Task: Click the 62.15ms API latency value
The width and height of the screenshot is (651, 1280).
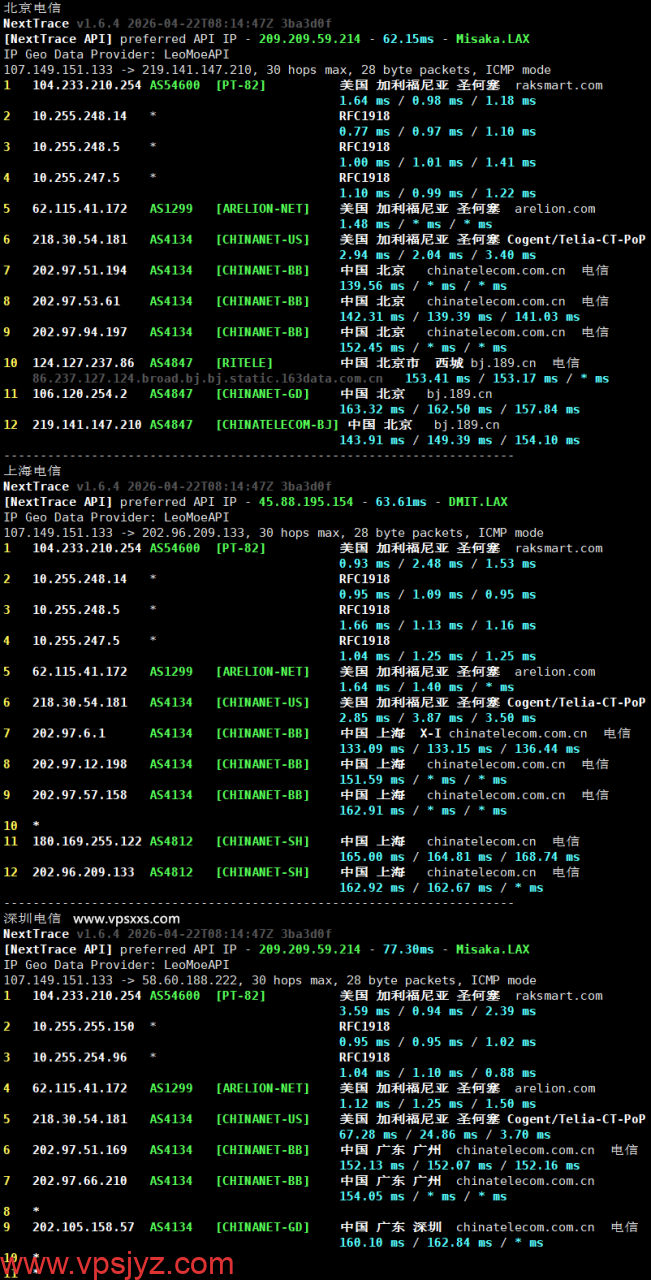Action: coord(404,39)
